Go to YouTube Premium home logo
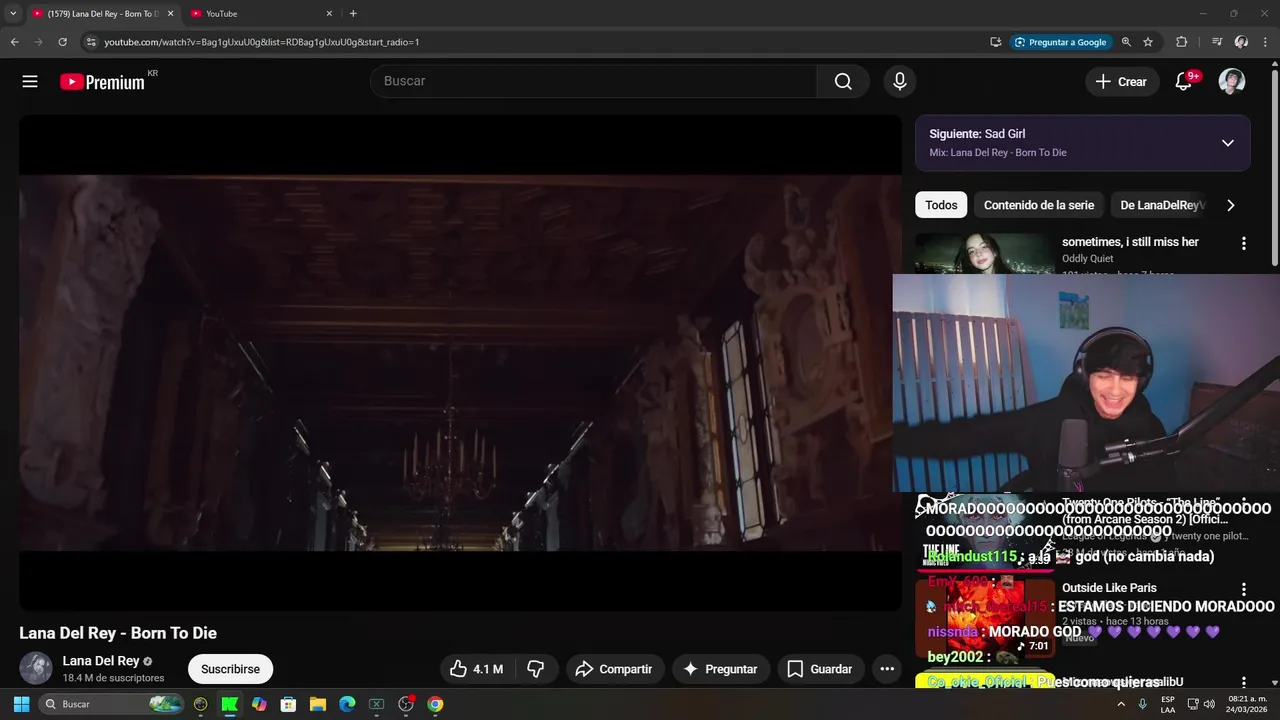The width and height of the screenshot is (1280, 720). [x=103, y=82]
